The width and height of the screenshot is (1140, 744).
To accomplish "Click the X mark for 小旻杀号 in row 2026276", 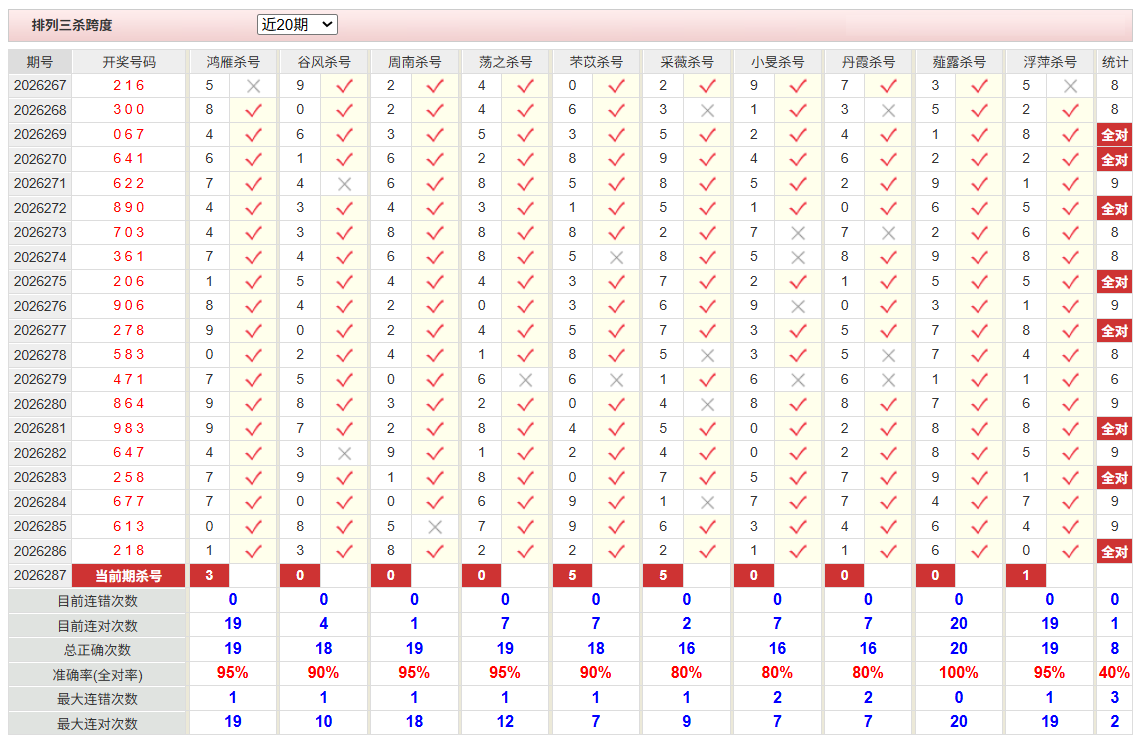I will pos(798,306).
